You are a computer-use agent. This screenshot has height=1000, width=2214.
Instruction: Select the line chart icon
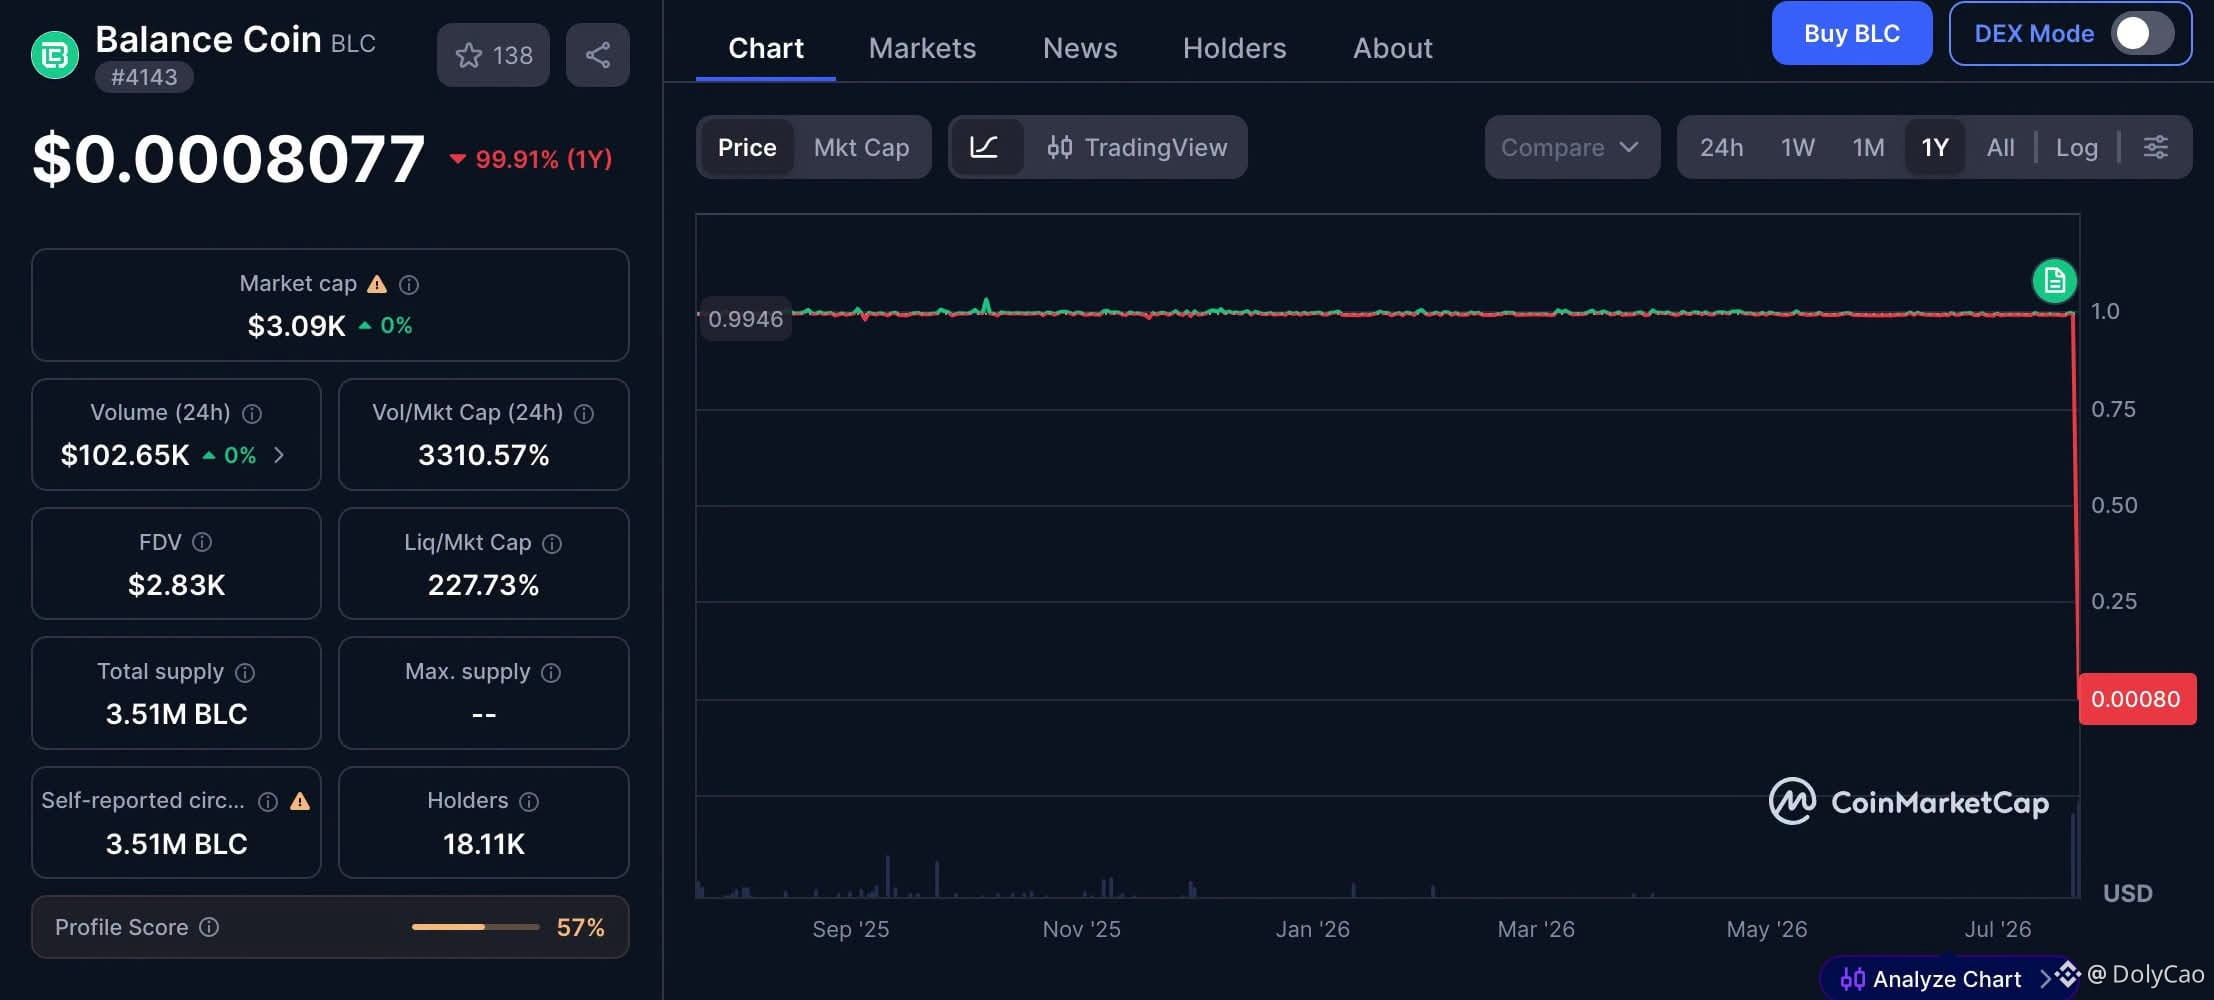[x=985, y=147]
